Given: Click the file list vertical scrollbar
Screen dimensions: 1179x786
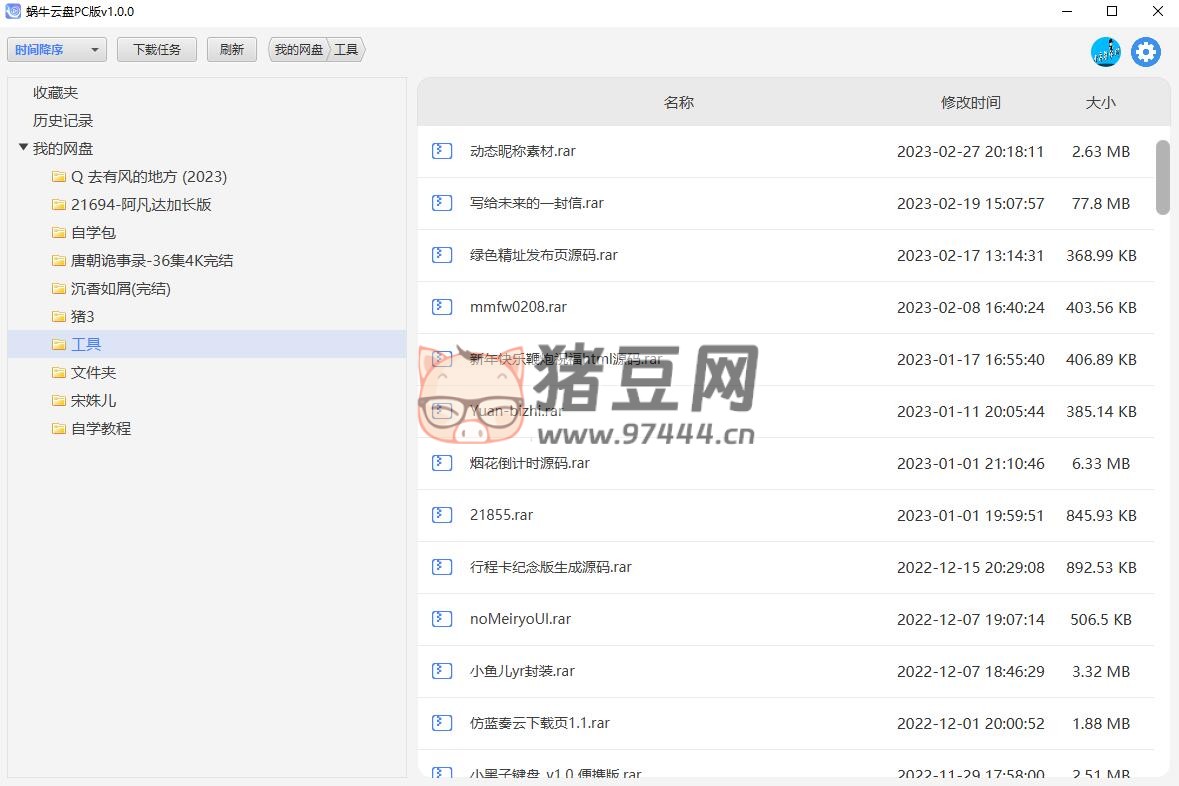Looking at the screenshot, I should [1162, 177].
